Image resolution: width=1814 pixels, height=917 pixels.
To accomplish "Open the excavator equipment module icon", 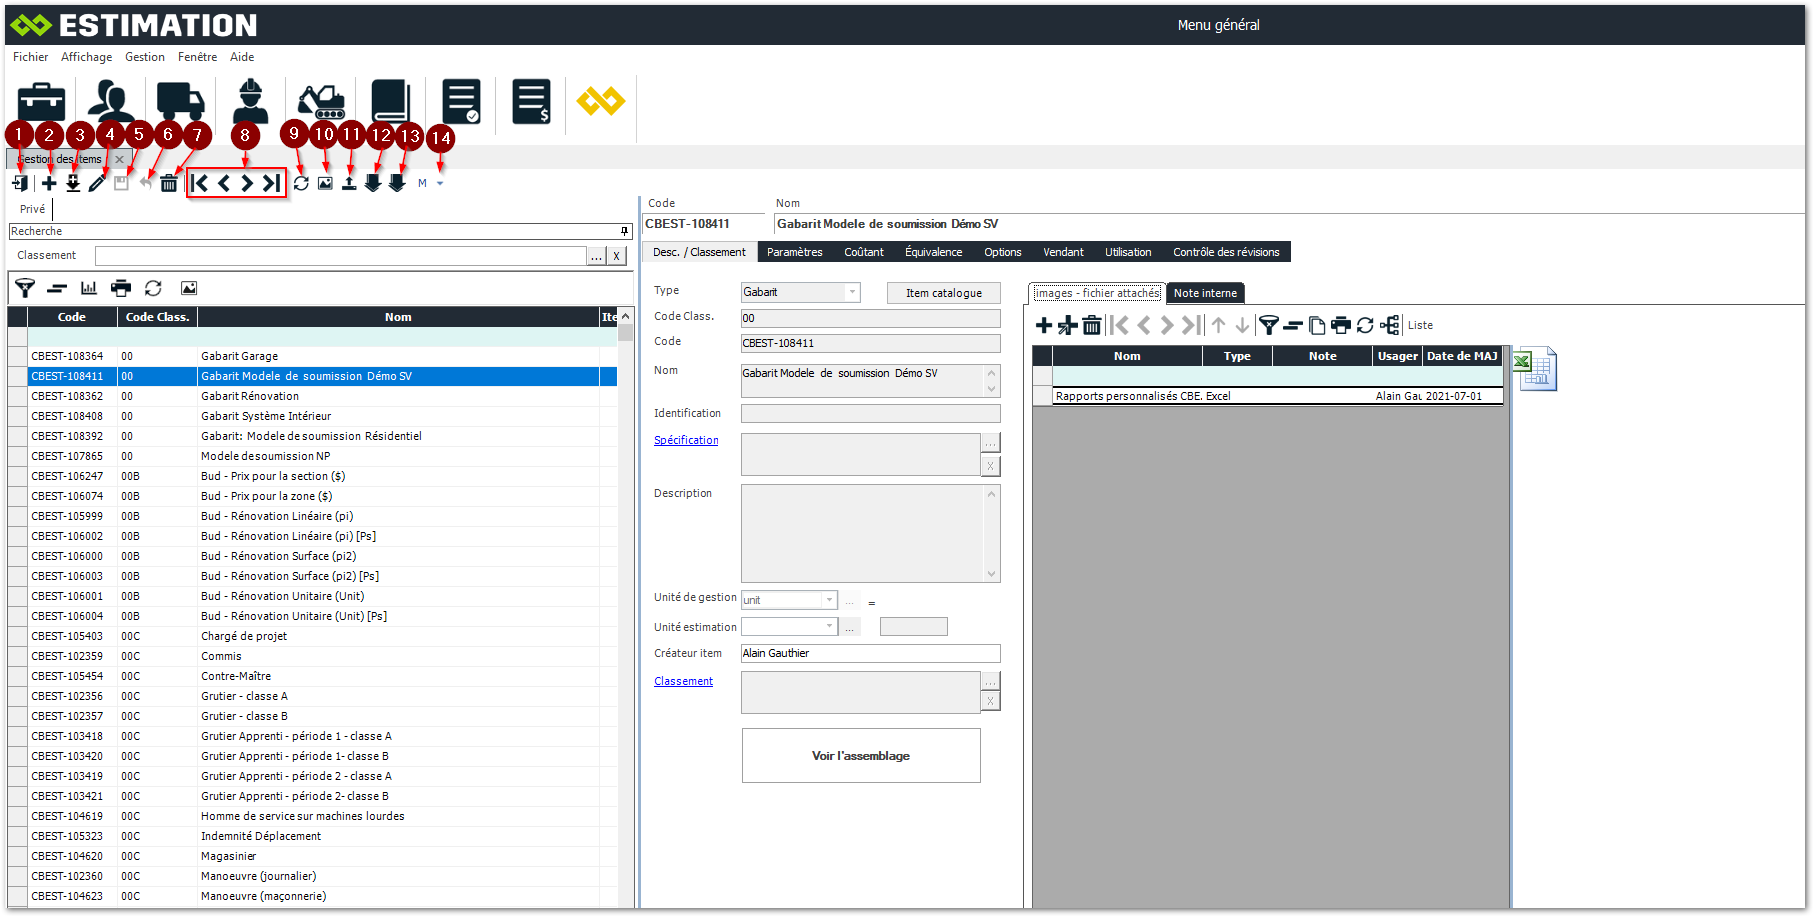I will click(321, 102).
